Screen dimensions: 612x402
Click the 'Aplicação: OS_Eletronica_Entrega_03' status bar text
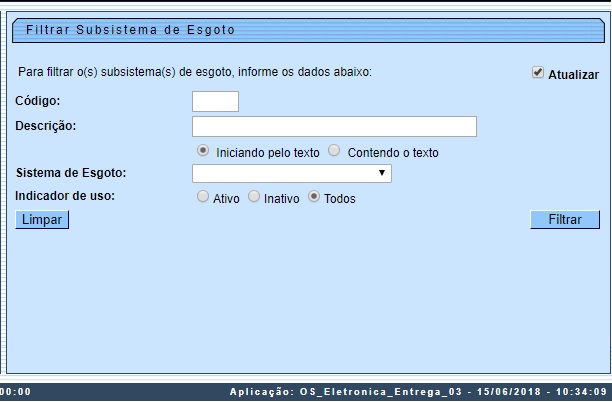(x=346, y=391)
